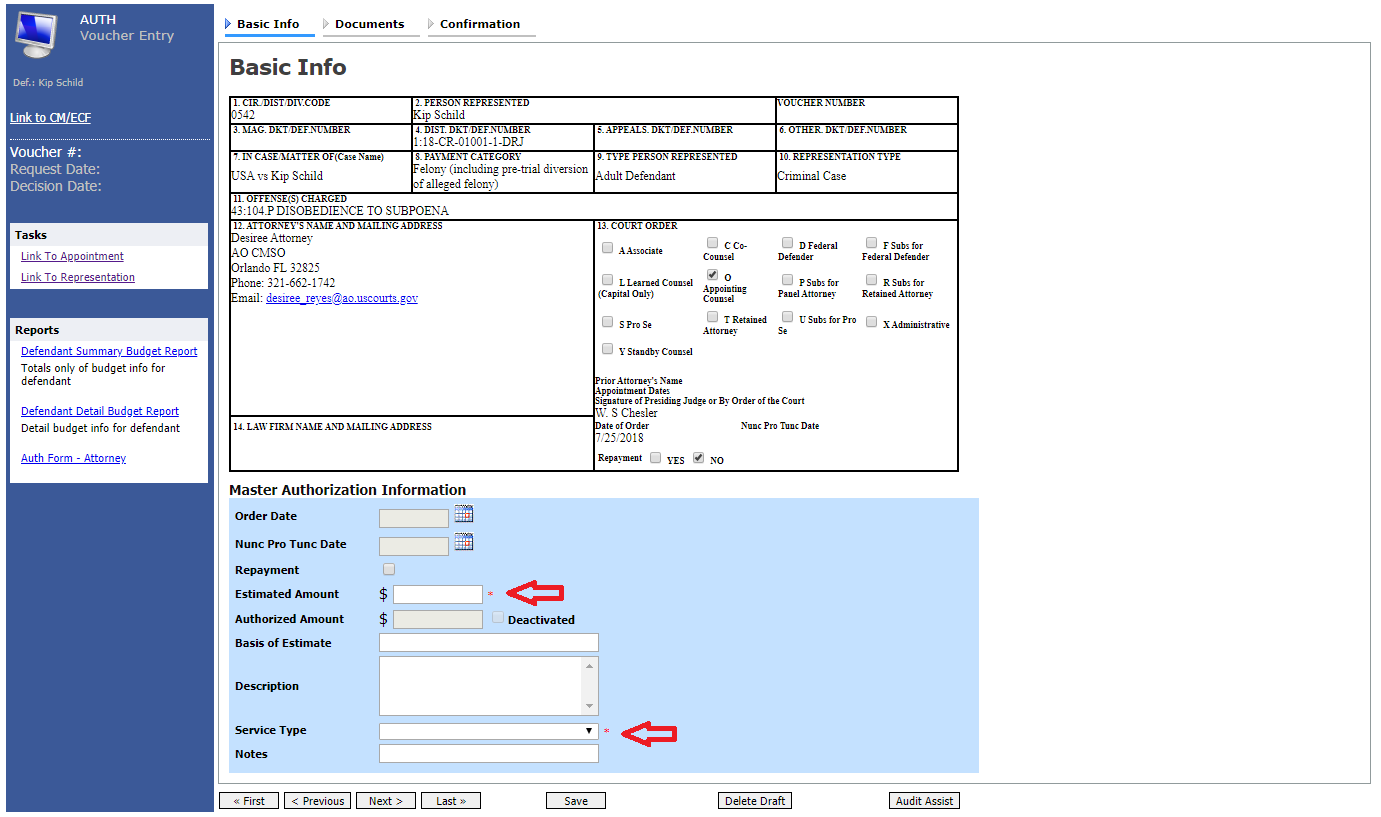Toggle T Retained Attorney checkbox

click(712, 317)
